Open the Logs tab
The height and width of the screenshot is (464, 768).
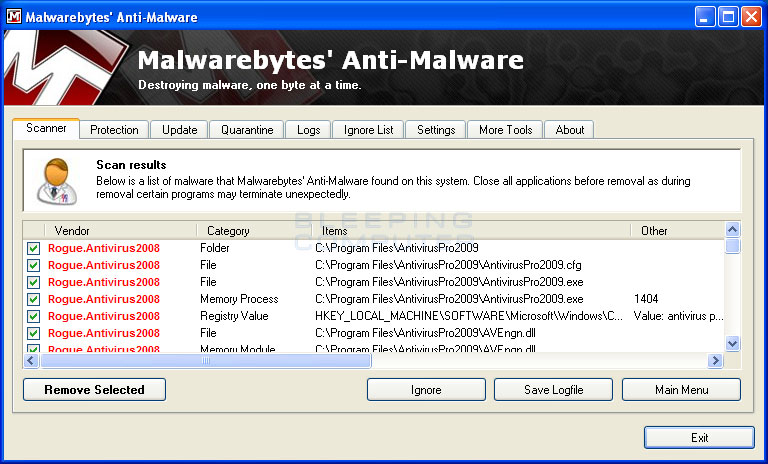click(x=308, y=130)
